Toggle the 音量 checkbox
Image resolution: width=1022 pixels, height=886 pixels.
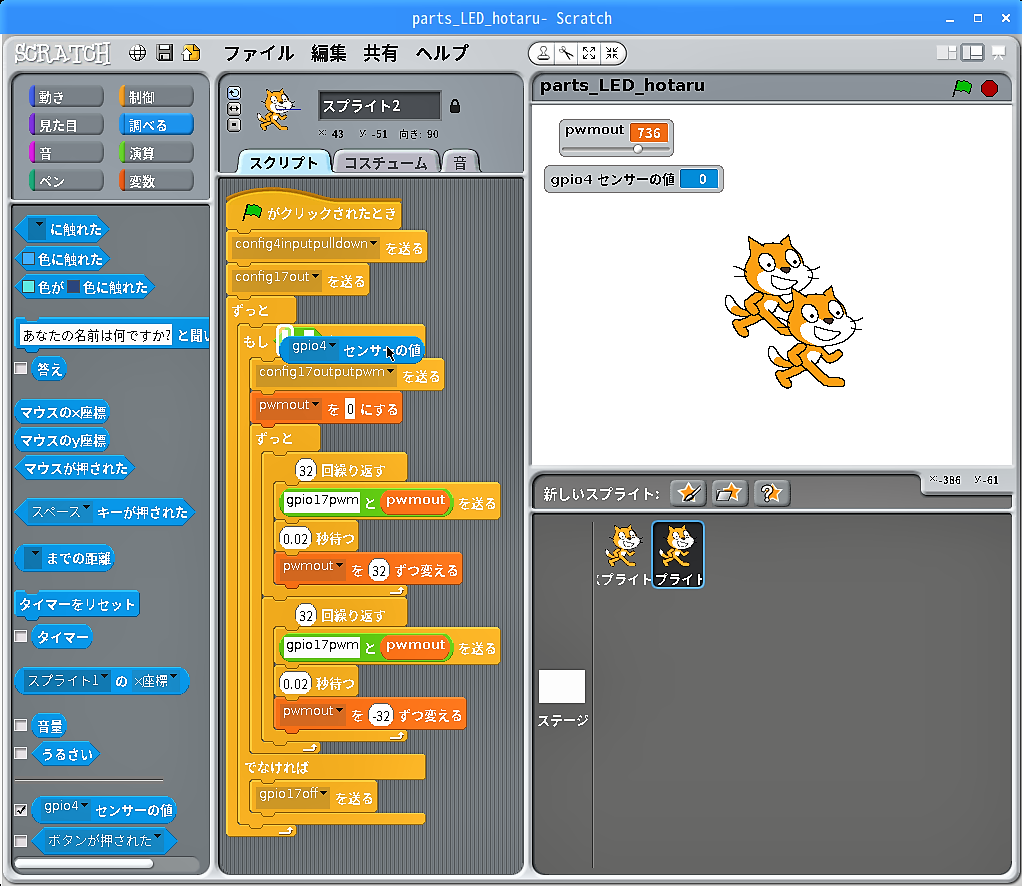[x=21, y=725]
